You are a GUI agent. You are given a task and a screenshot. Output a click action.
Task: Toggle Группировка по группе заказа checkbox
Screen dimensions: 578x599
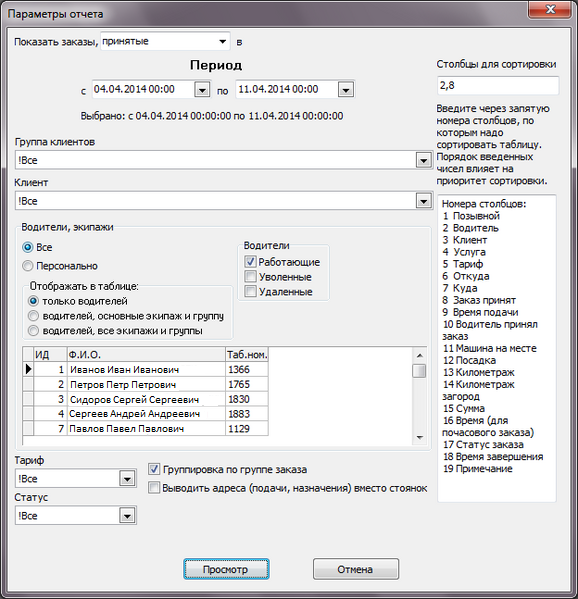154,469
